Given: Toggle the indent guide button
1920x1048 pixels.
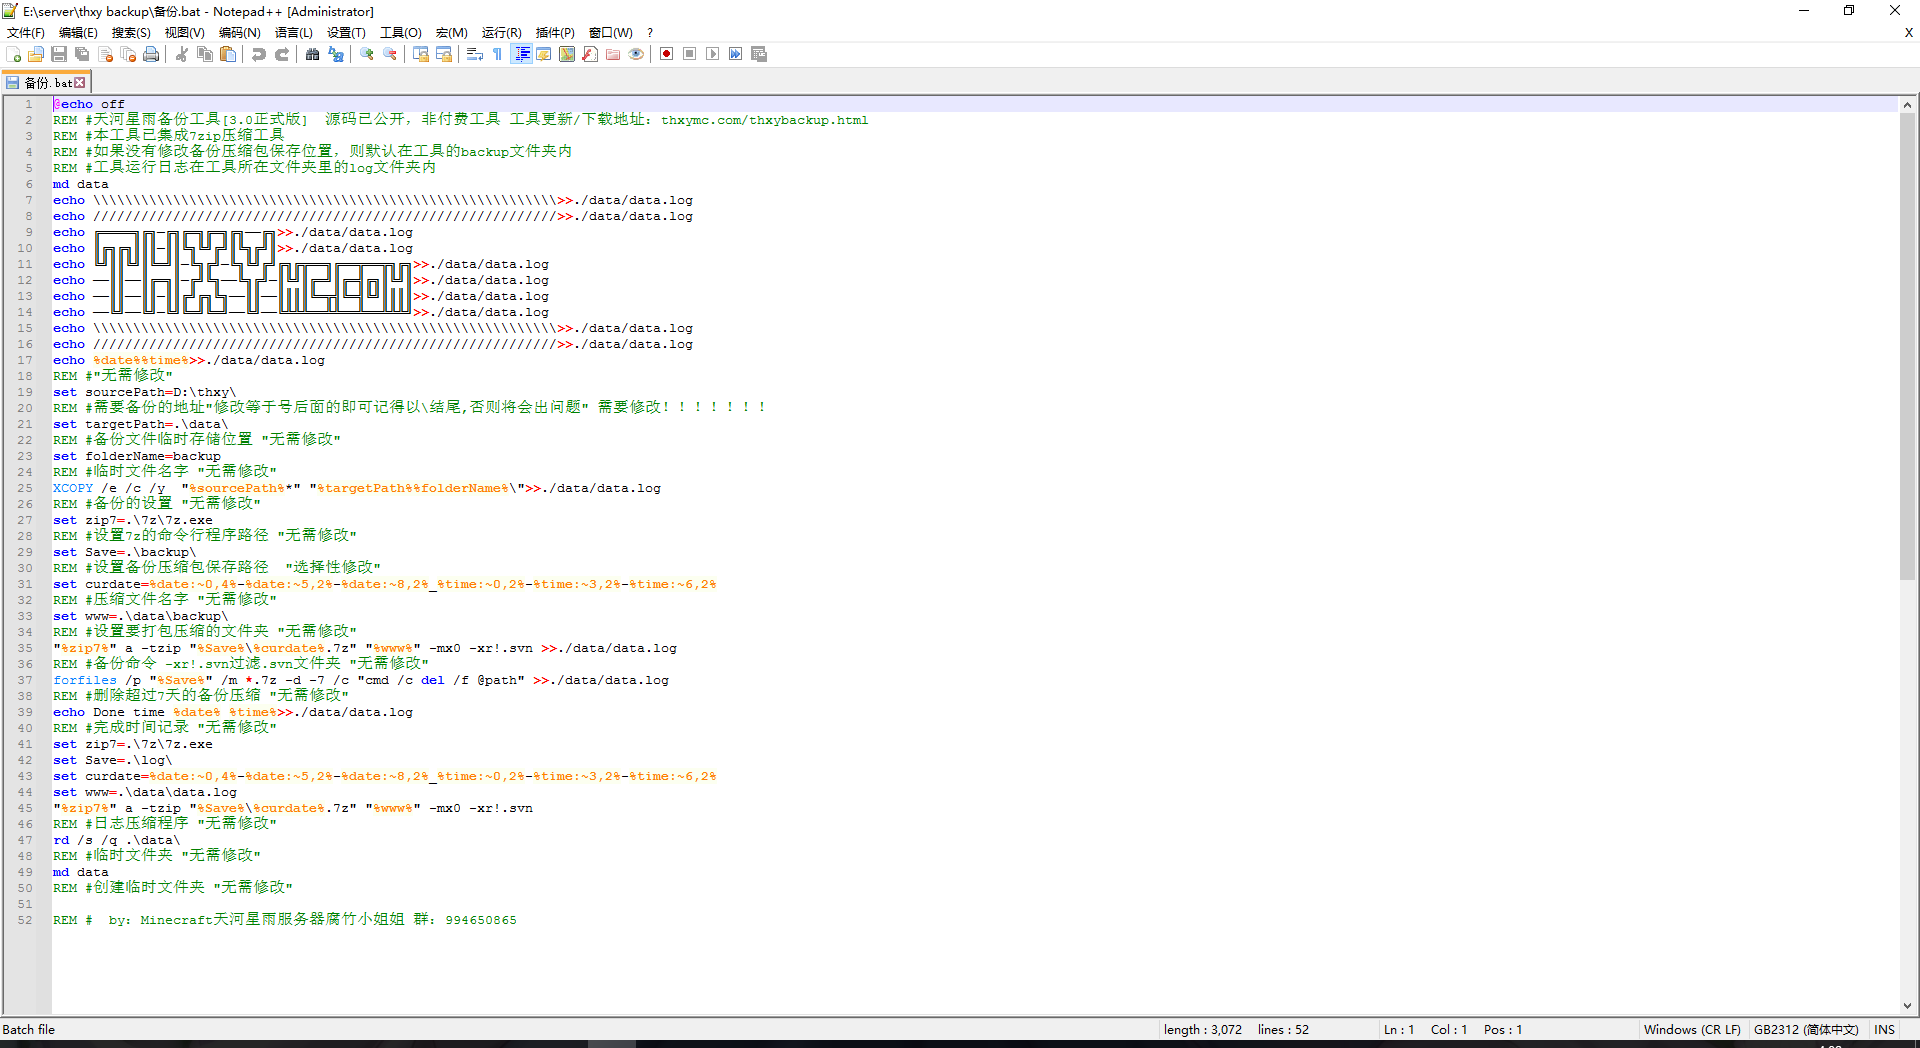Looking at the screenshot, I should coord(521,54).
